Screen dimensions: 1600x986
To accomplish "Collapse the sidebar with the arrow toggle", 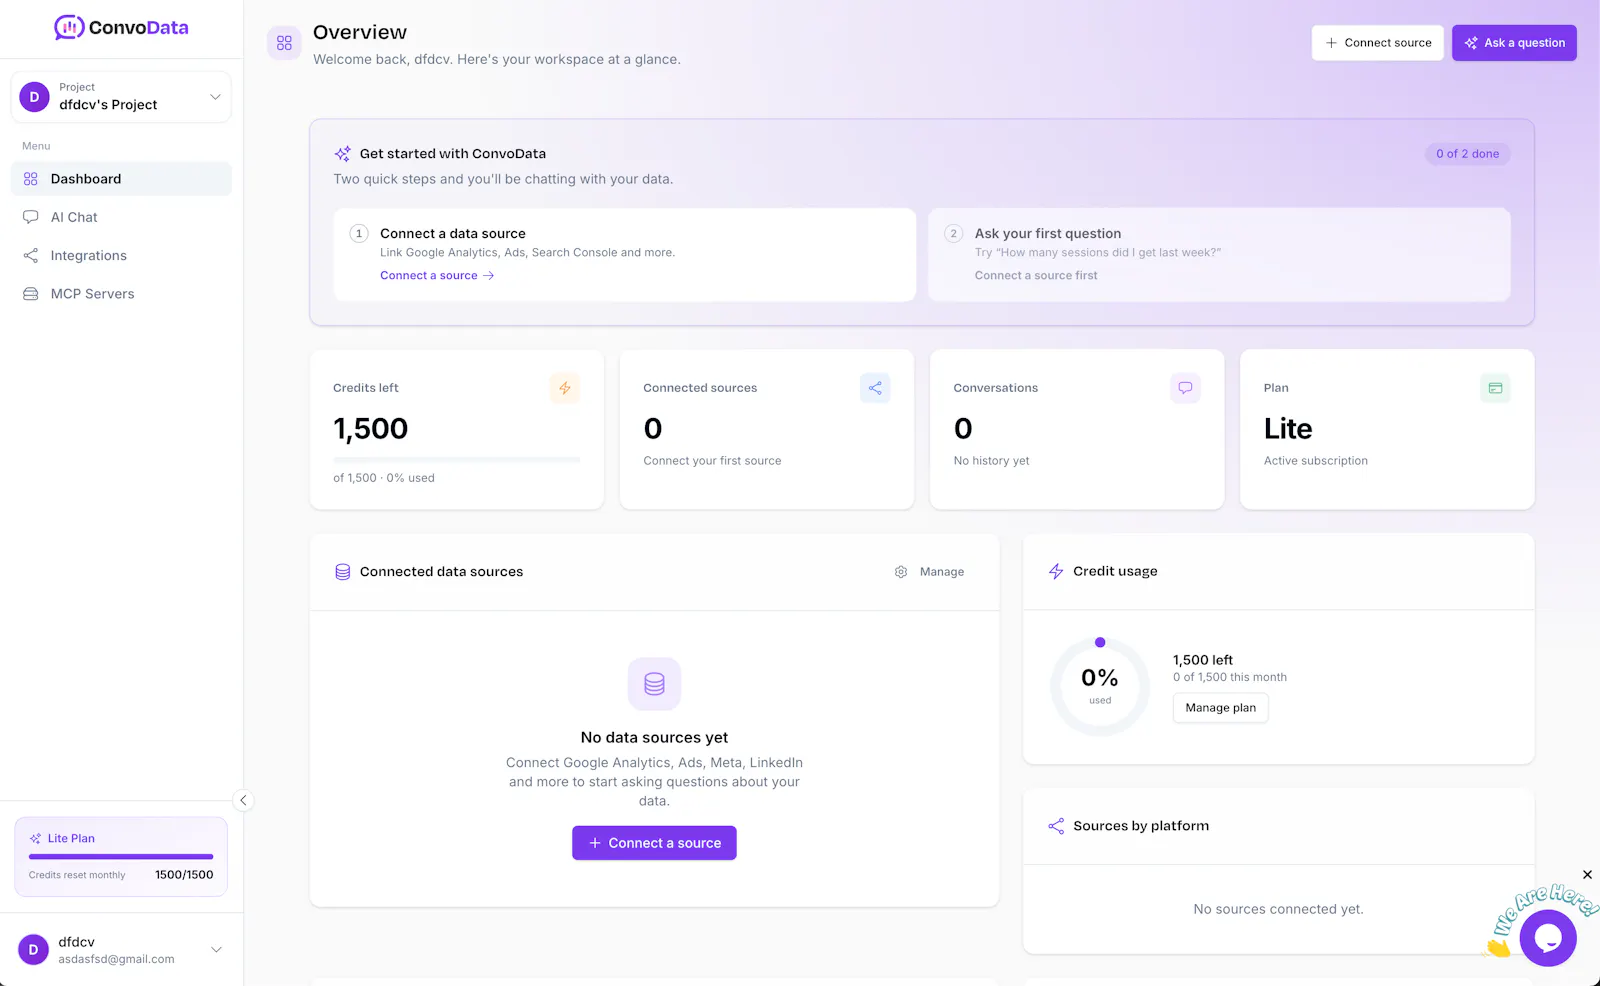I will [x=243, y=800].
